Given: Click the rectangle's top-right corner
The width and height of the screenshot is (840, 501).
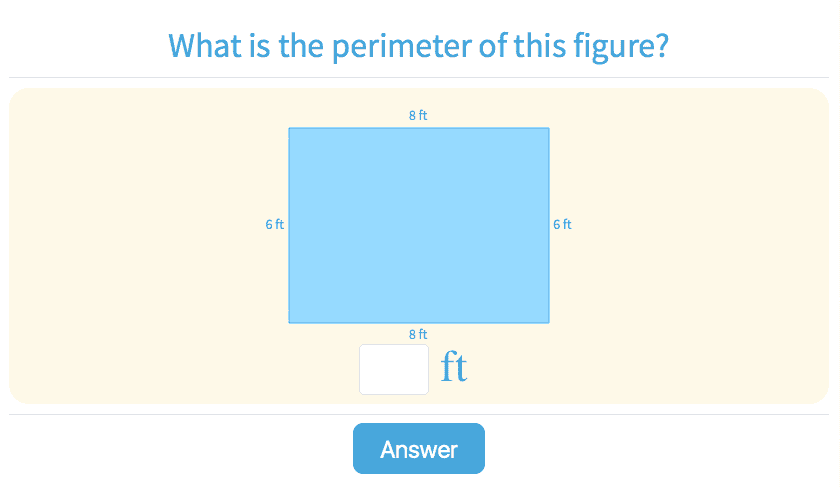Looking at the screenshot, I should pyautogui.click(x=548, y=128).
